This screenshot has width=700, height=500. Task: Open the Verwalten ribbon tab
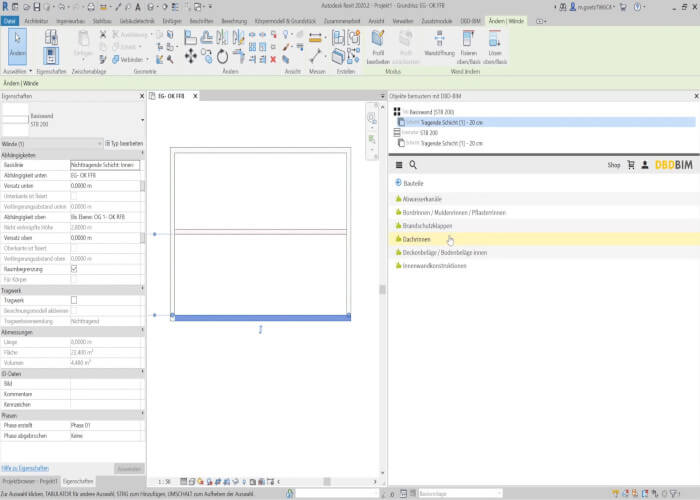pos(403,21)
